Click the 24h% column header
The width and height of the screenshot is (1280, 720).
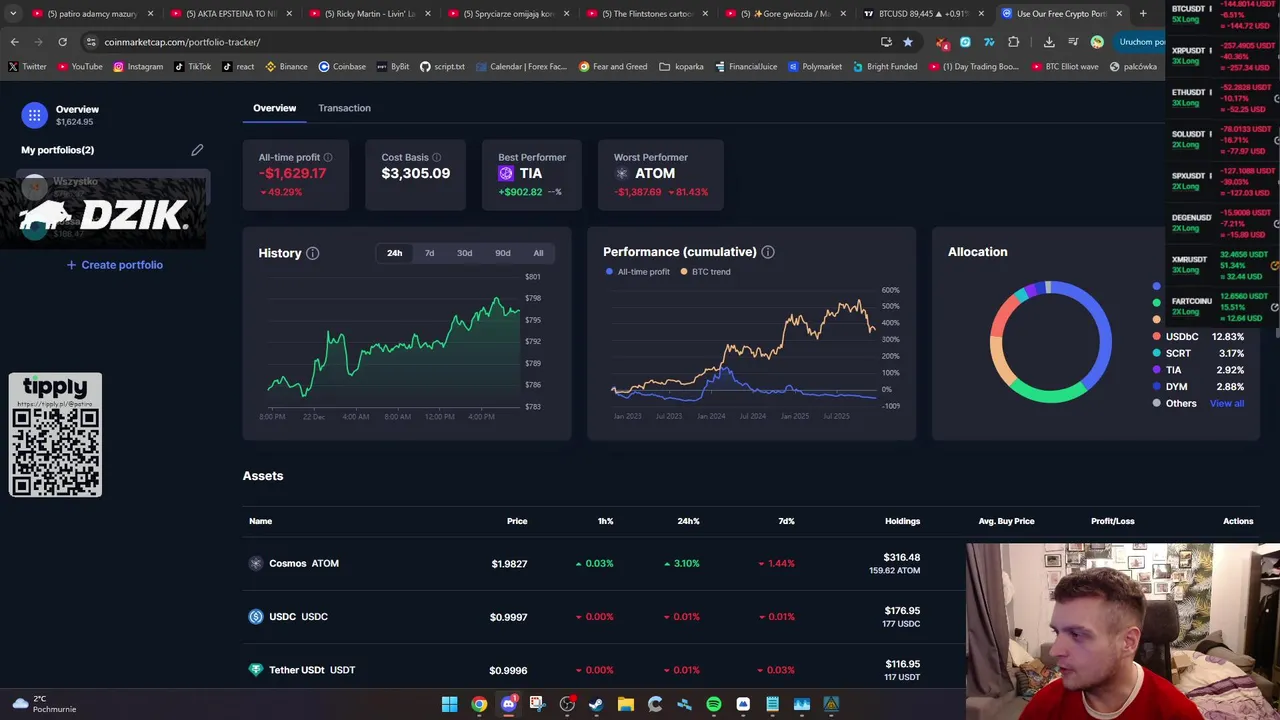pos(688,521)
